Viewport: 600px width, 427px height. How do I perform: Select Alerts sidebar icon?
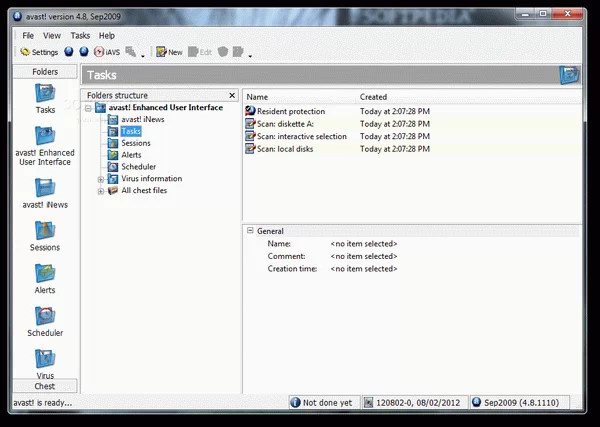click(45, 279)
